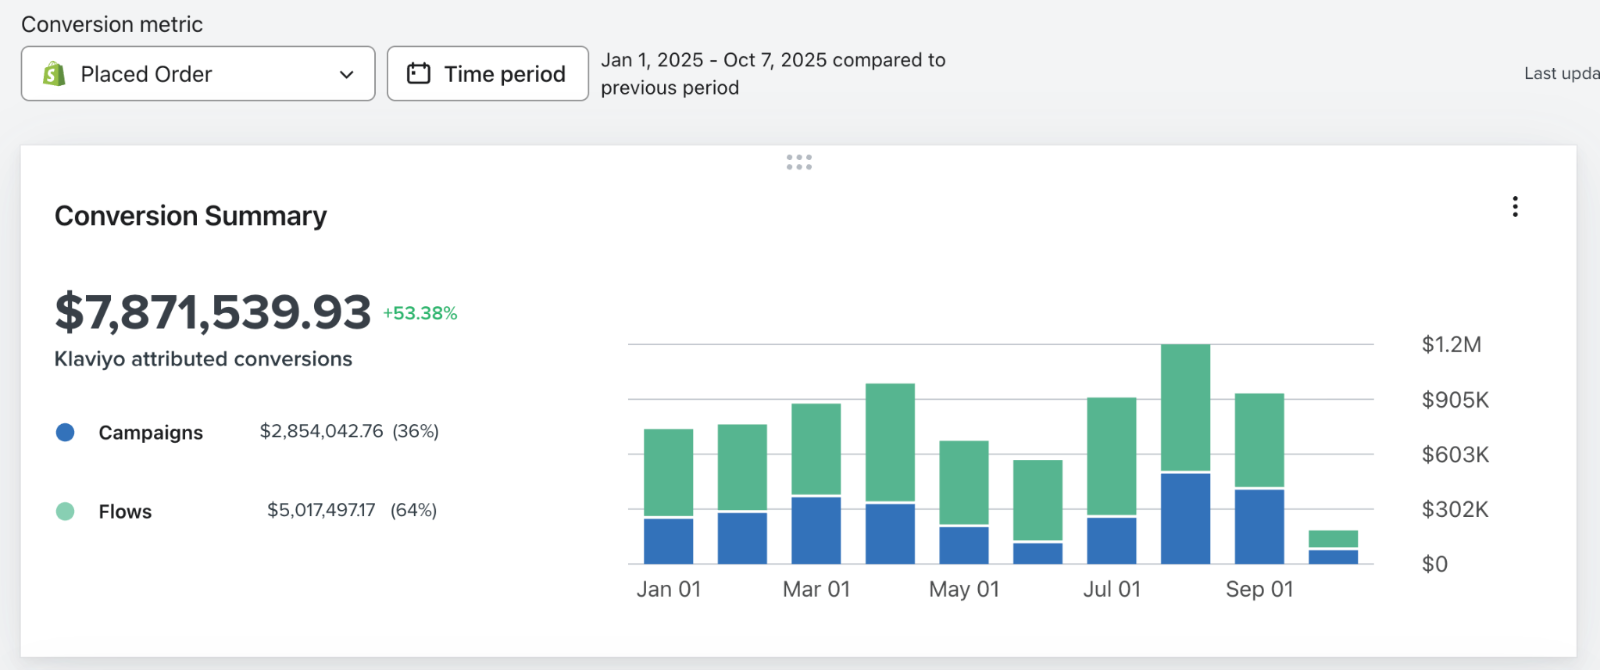Viewport: 1600px width, 670px height.
Task: Open the Time period picker
Action: (x=488, y=74)
